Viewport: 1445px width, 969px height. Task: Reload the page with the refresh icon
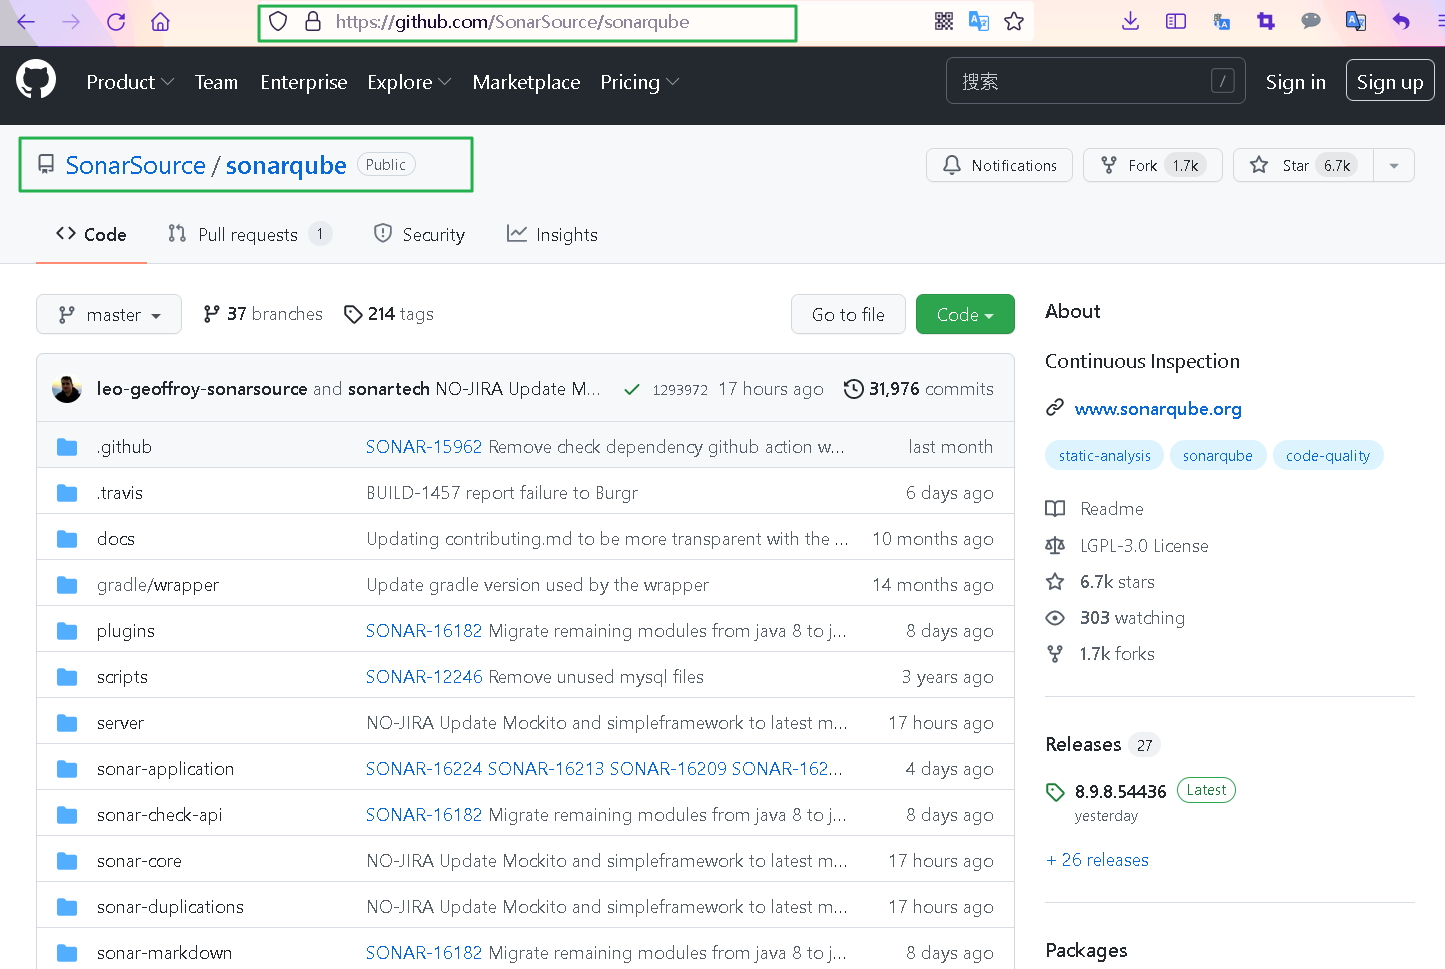(116, 22)
